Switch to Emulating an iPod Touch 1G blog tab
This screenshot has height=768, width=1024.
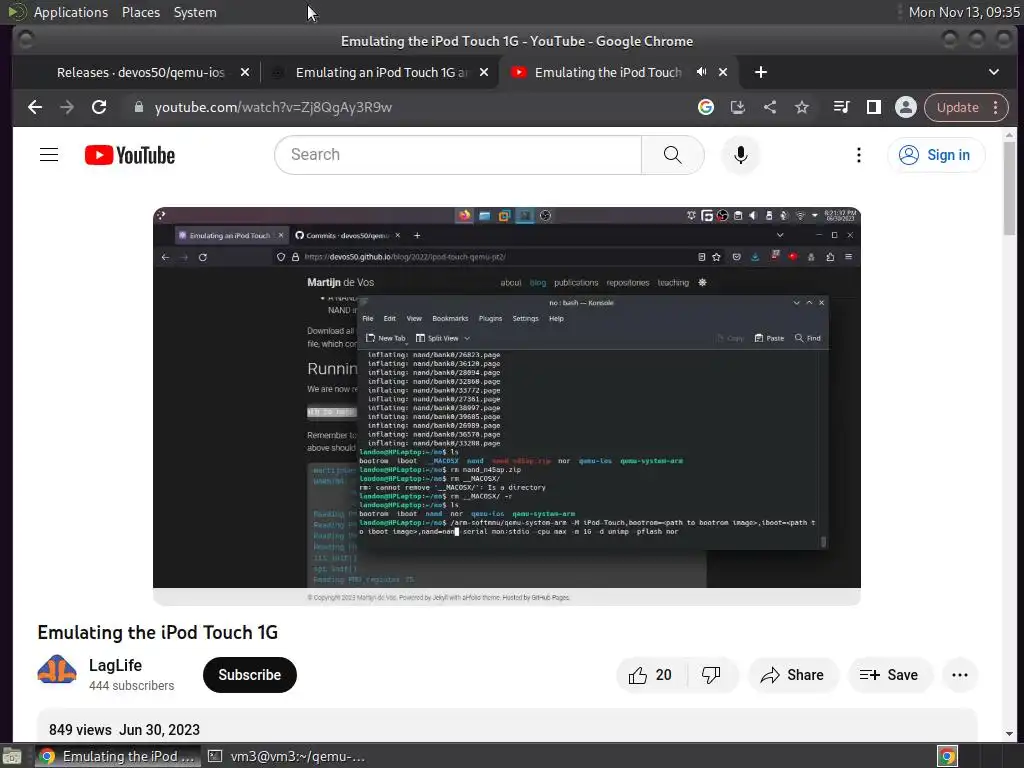[381, 72]
